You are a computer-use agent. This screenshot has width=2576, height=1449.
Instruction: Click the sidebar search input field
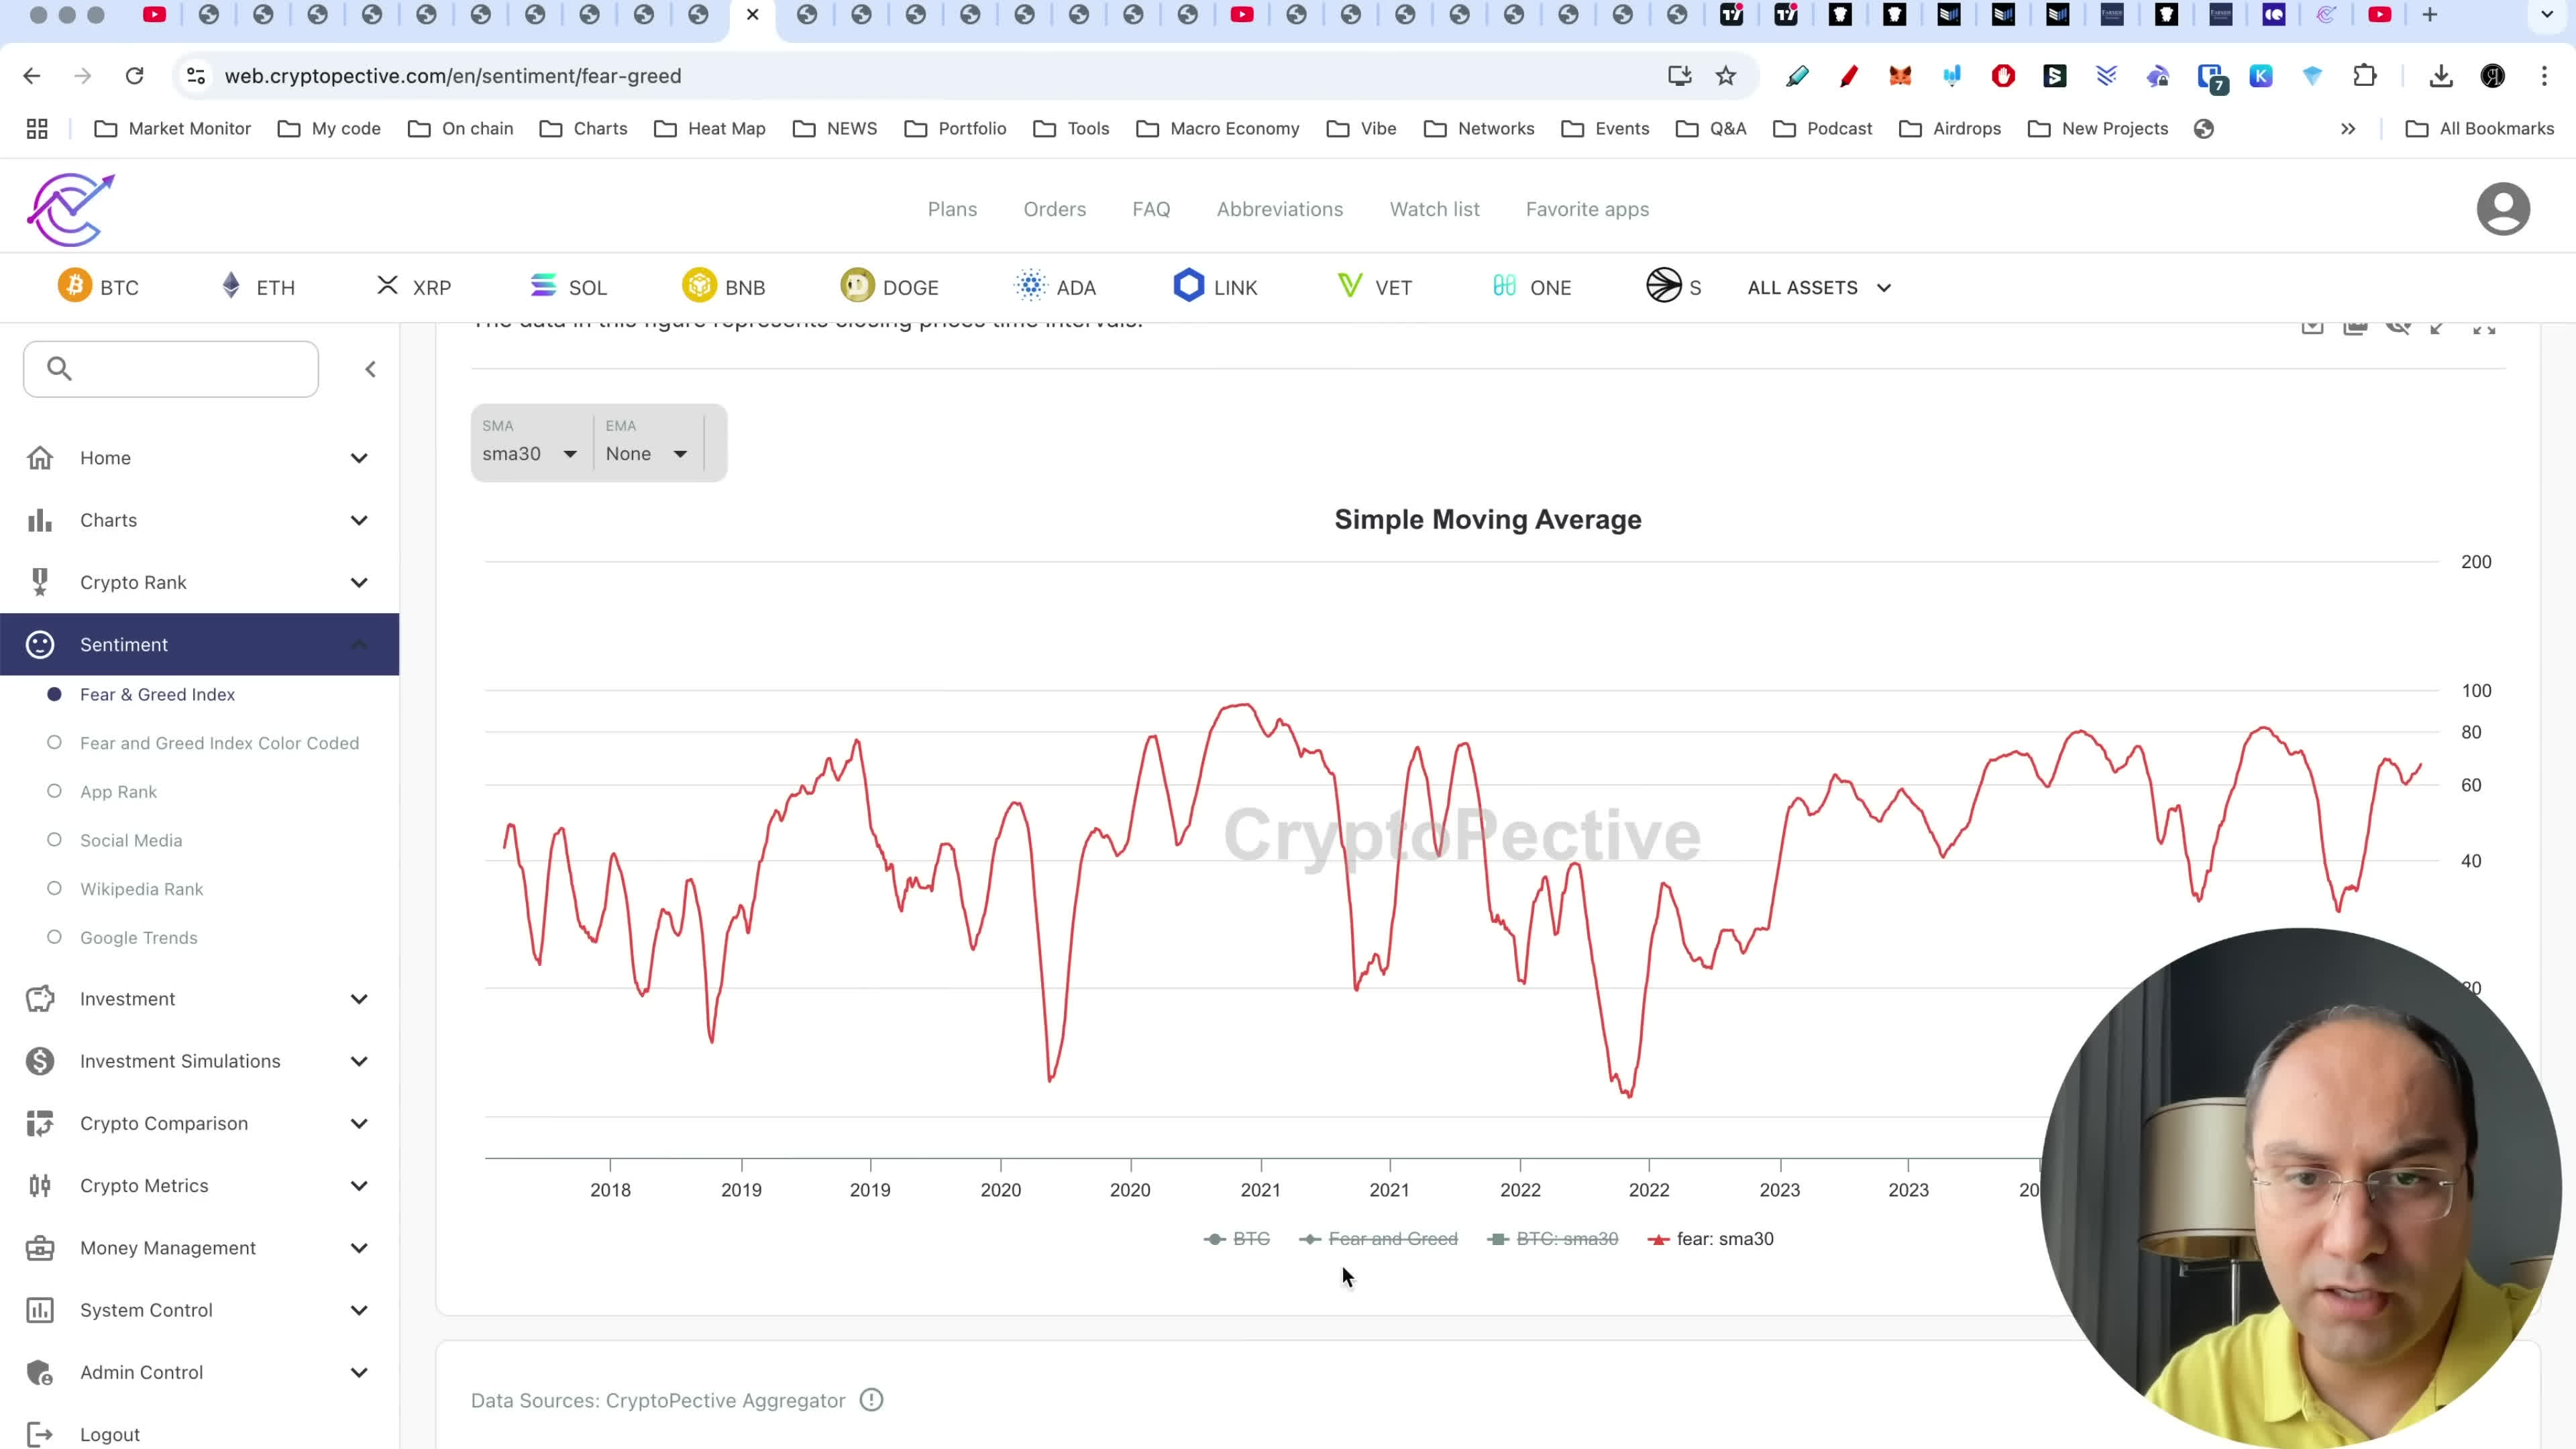click(185, 369)
